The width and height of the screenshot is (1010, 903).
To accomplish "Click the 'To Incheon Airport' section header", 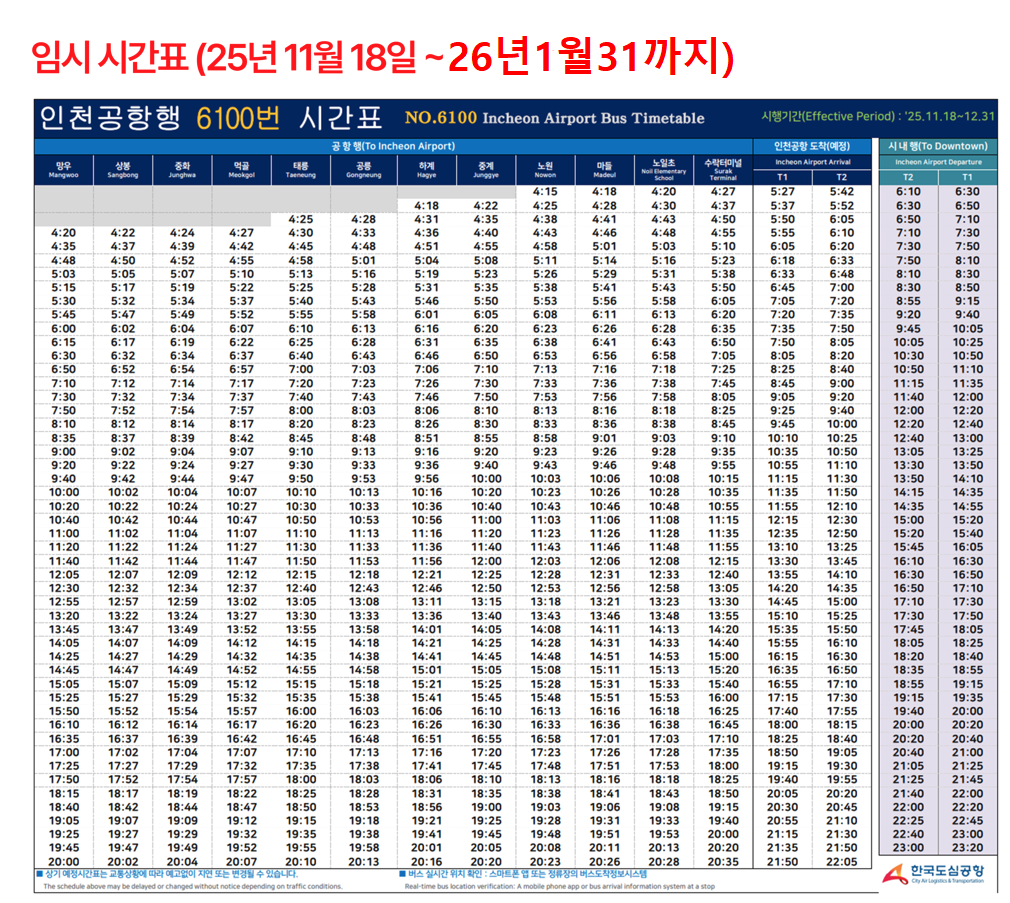I will 393,146.
